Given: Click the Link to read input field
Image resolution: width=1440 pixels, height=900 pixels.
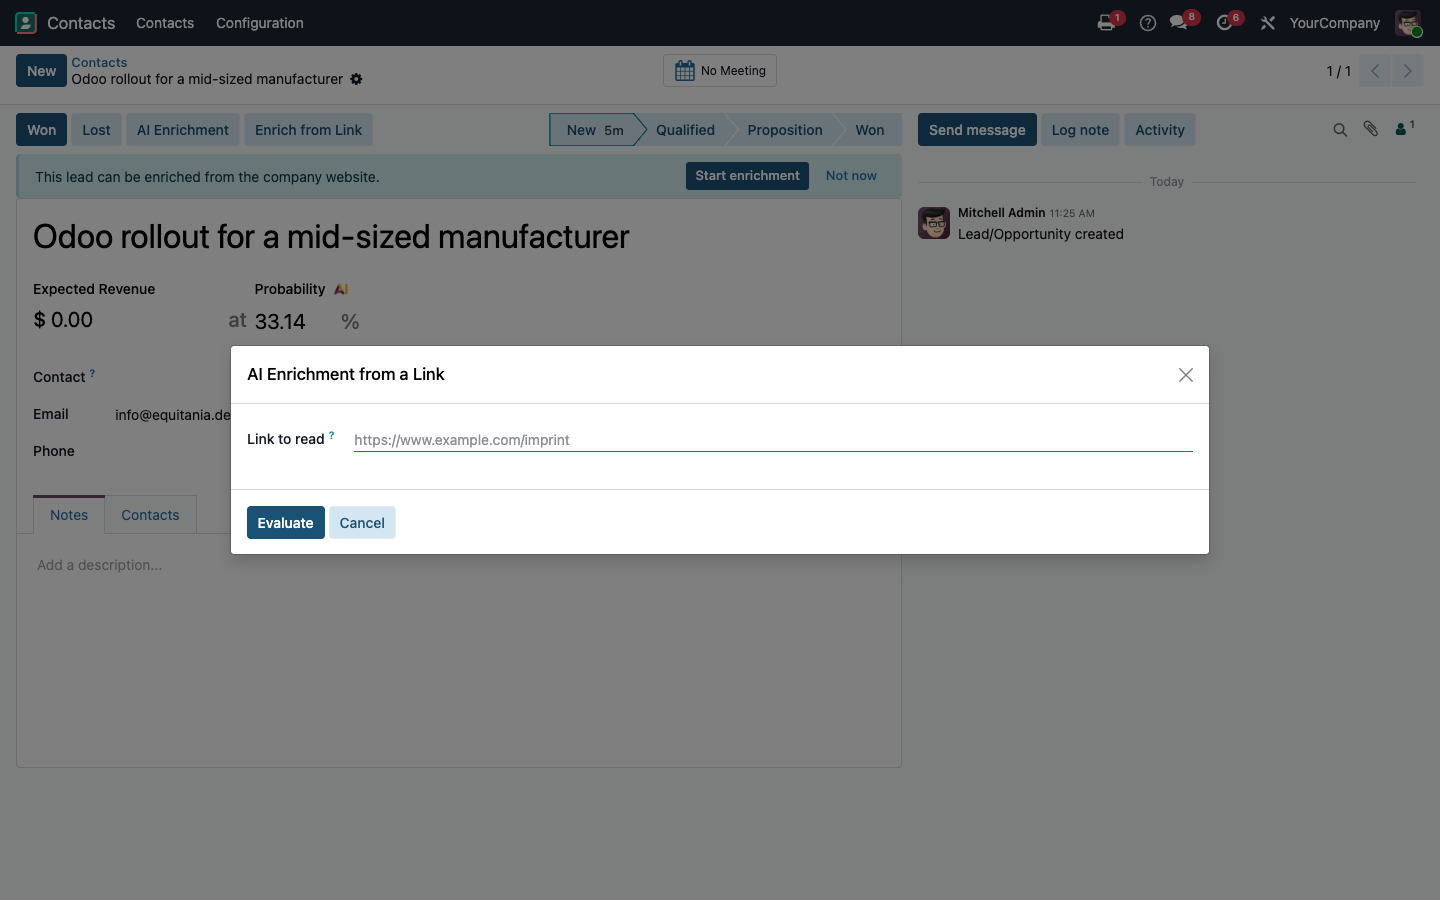Looking at the screenshot, I should pos(773,440).
